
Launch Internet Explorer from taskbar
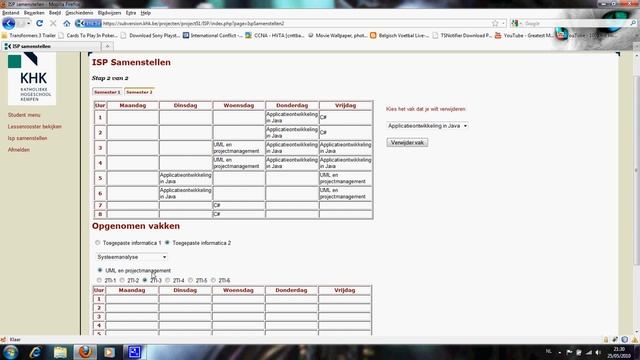tap(36, 352)
